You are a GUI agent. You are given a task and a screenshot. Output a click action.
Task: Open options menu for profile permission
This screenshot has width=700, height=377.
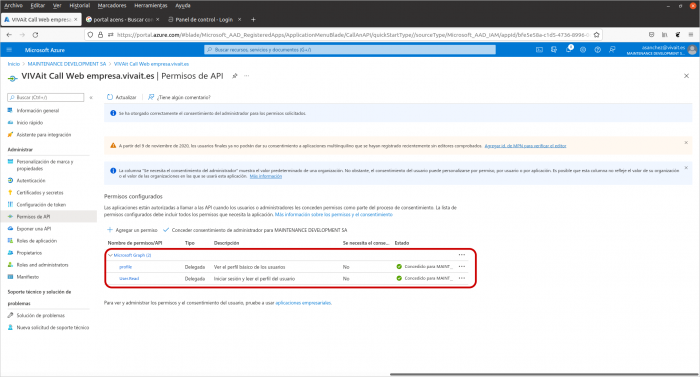(462, 267)
